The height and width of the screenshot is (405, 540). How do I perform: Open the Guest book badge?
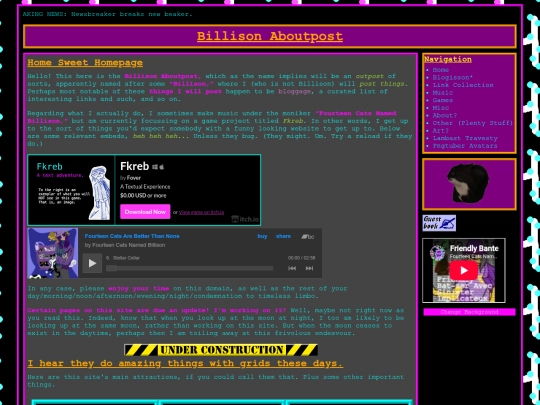439,223
